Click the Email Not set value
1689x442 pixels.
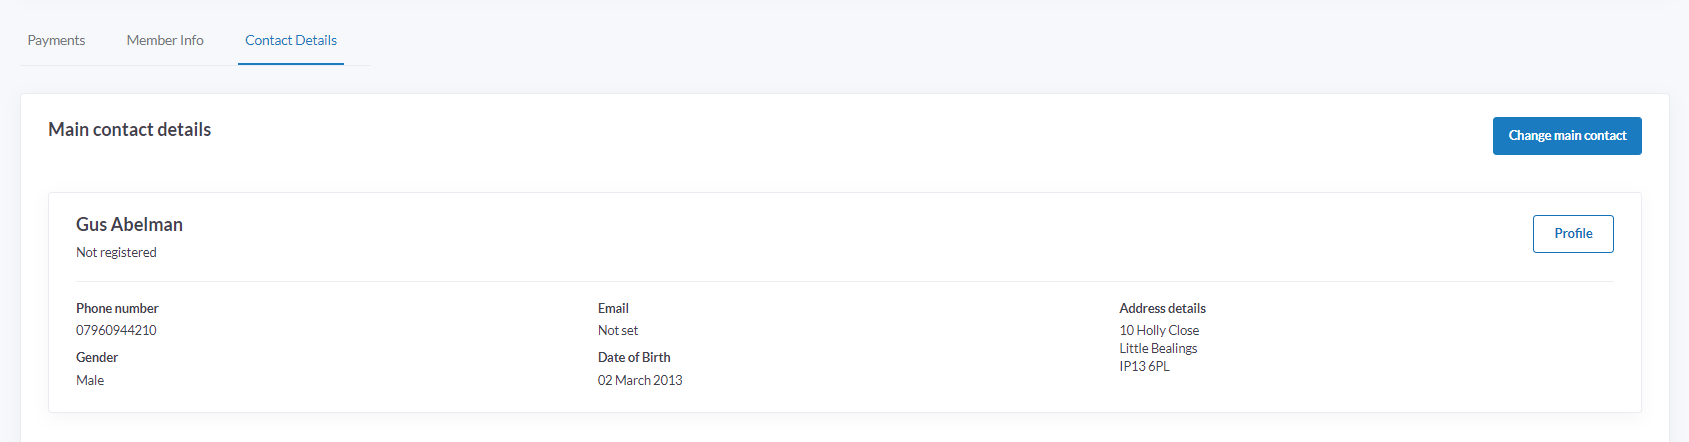coord(618,331)
